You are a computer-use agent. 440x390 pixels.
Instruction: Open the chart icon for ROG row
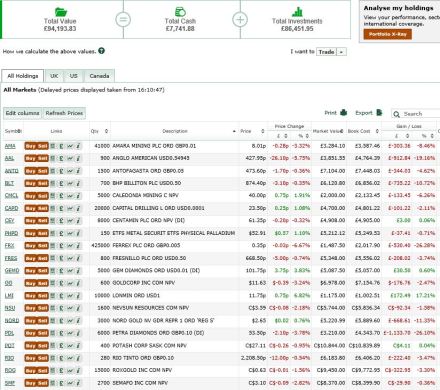pos(70,371)
